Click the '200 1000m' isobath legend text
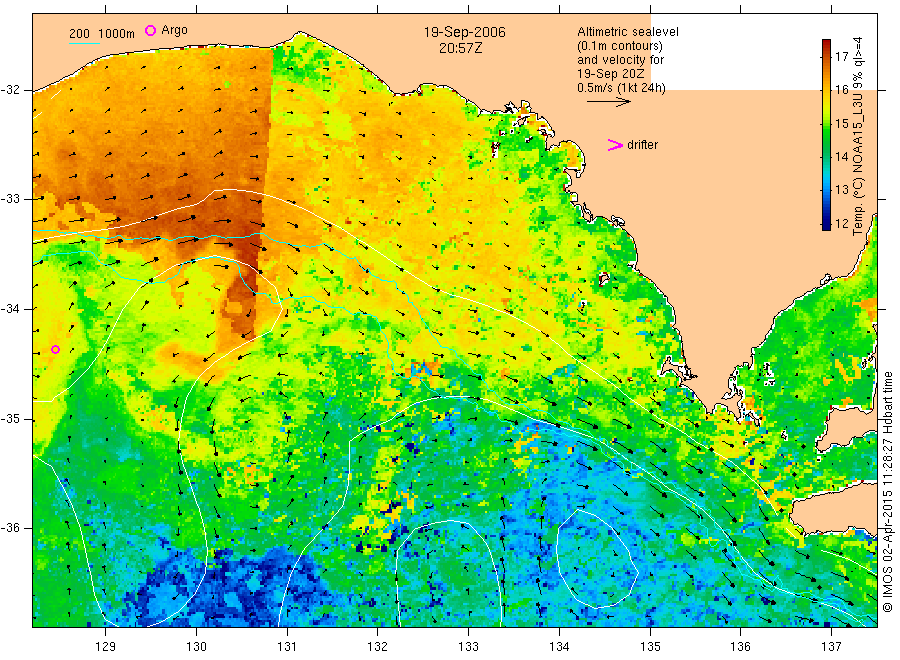The image size is (900, 660). click(102, 34)
